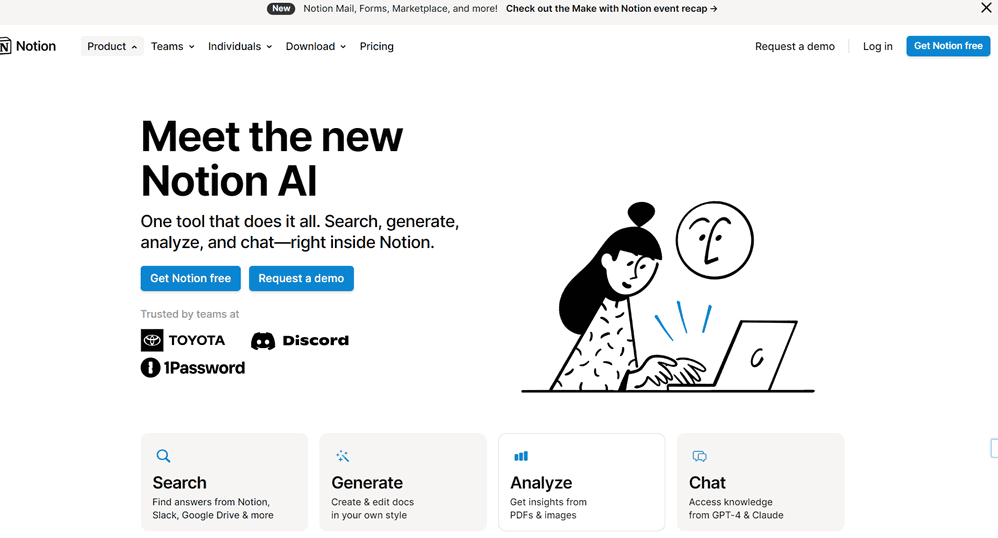Viewport: 998px width, 538px height.
Task: Click the Generate sparkle icon
Action: click(342, 456)
